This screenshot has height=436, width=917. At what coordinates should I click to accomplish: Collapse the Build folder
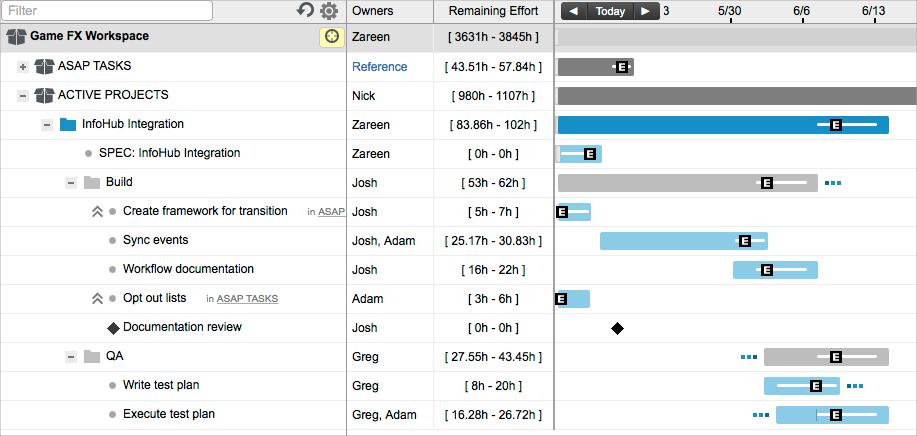(71, 183)
